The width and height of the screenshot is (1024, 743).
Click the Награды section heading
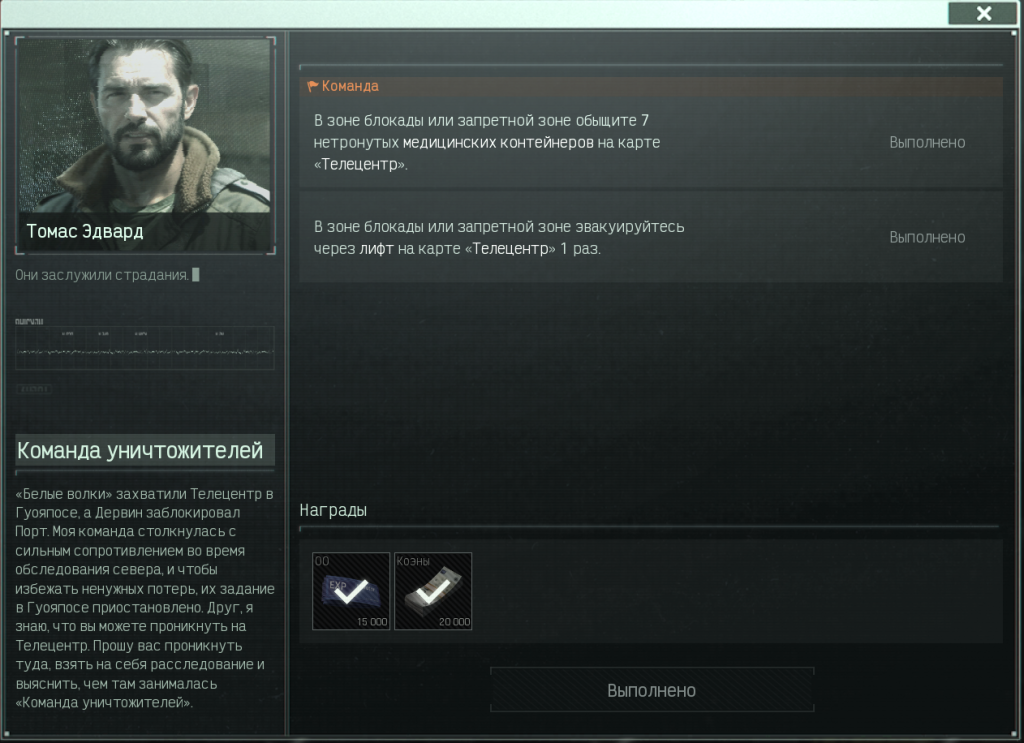click(333, 510)
